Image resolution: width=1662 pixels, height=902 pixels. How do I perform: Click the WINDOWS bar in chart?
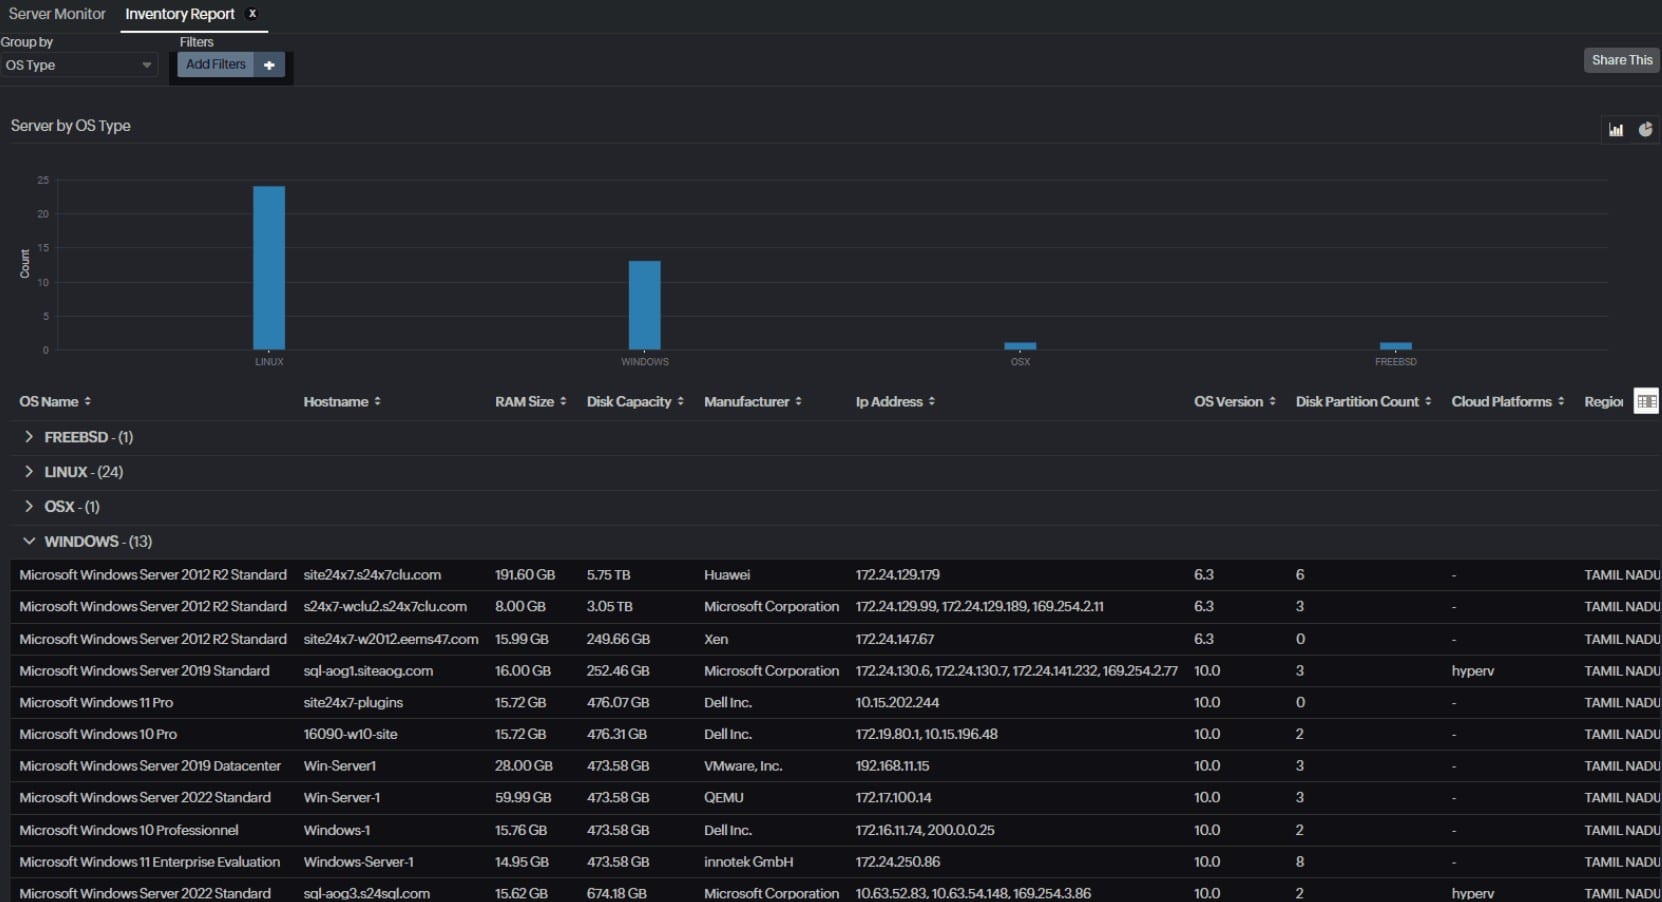pos(645,305)
